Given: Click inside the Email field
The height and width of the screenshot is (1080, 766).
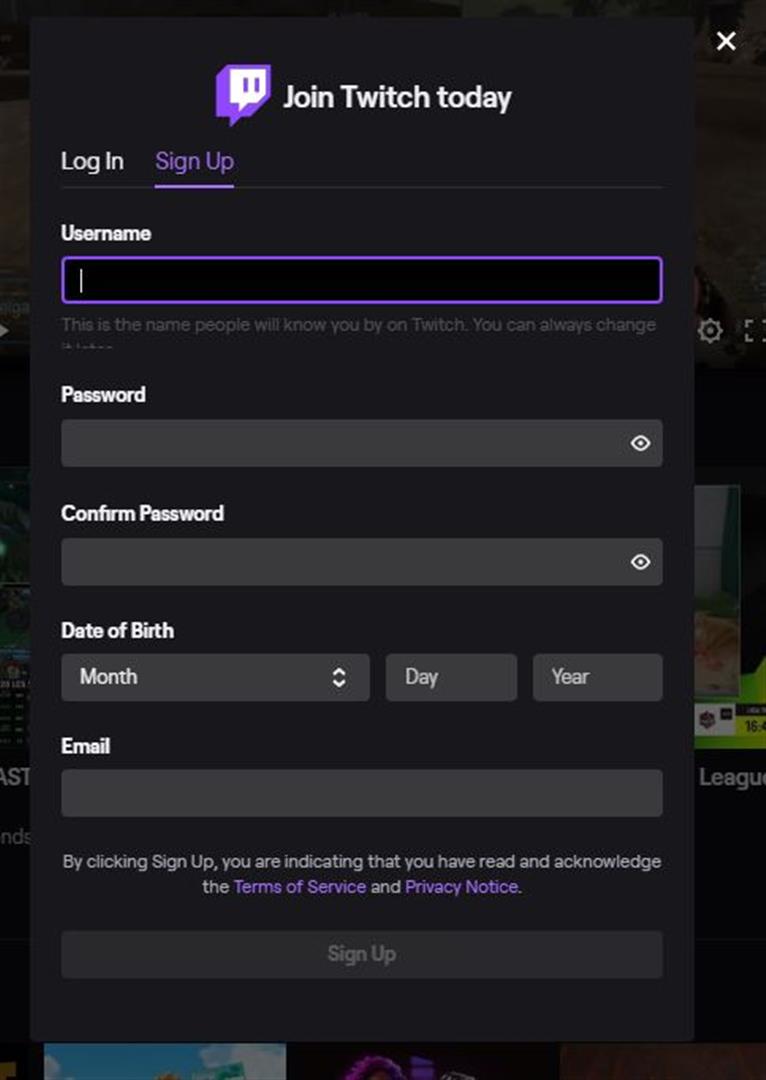Looking at the screenshot, I should pos(362,793).
